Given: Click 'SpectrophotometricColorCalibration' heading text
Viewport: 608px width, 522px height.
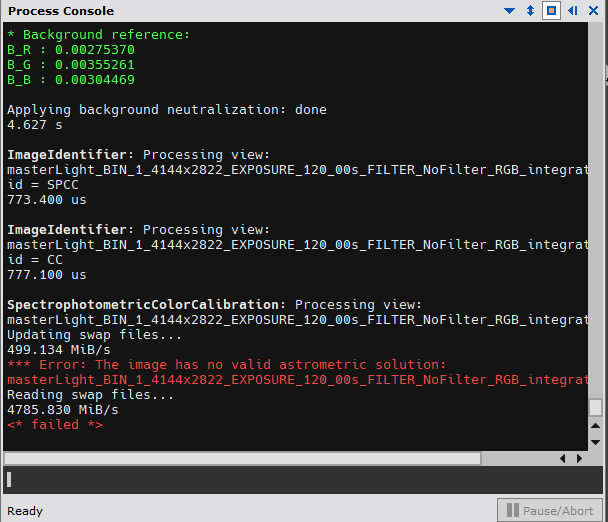Looking at the screenshot, I should pos(143,305).
